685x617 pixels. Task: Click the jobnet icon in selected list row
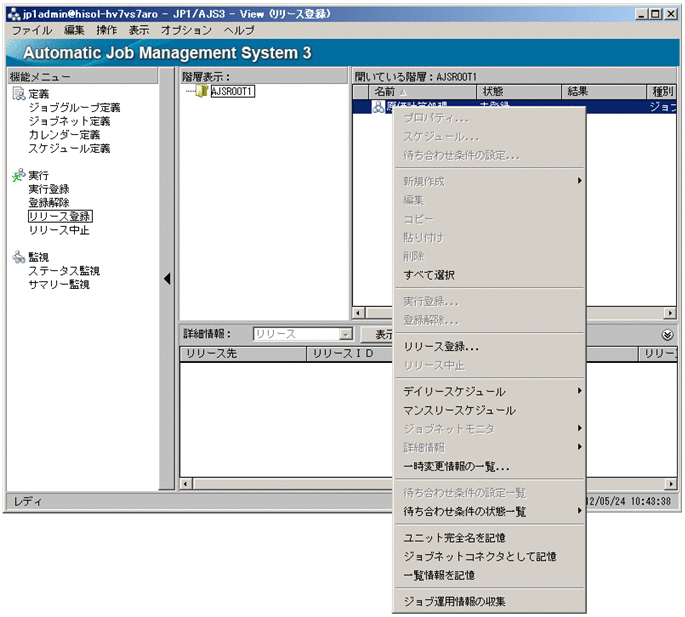pos(378,106)
